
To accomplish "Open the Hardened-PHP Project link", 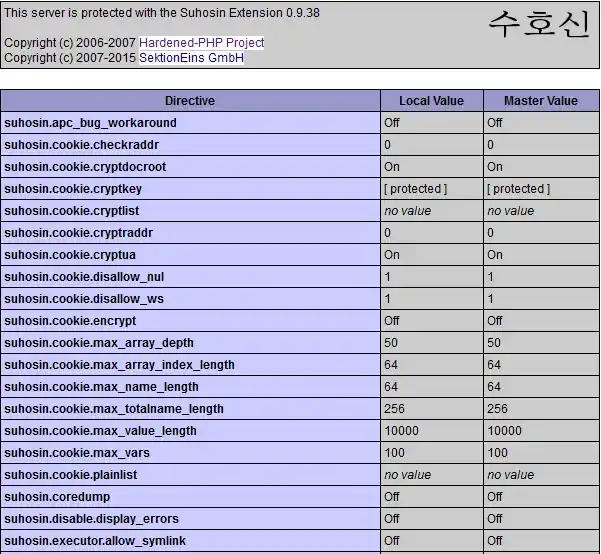I will coord(202,43).
